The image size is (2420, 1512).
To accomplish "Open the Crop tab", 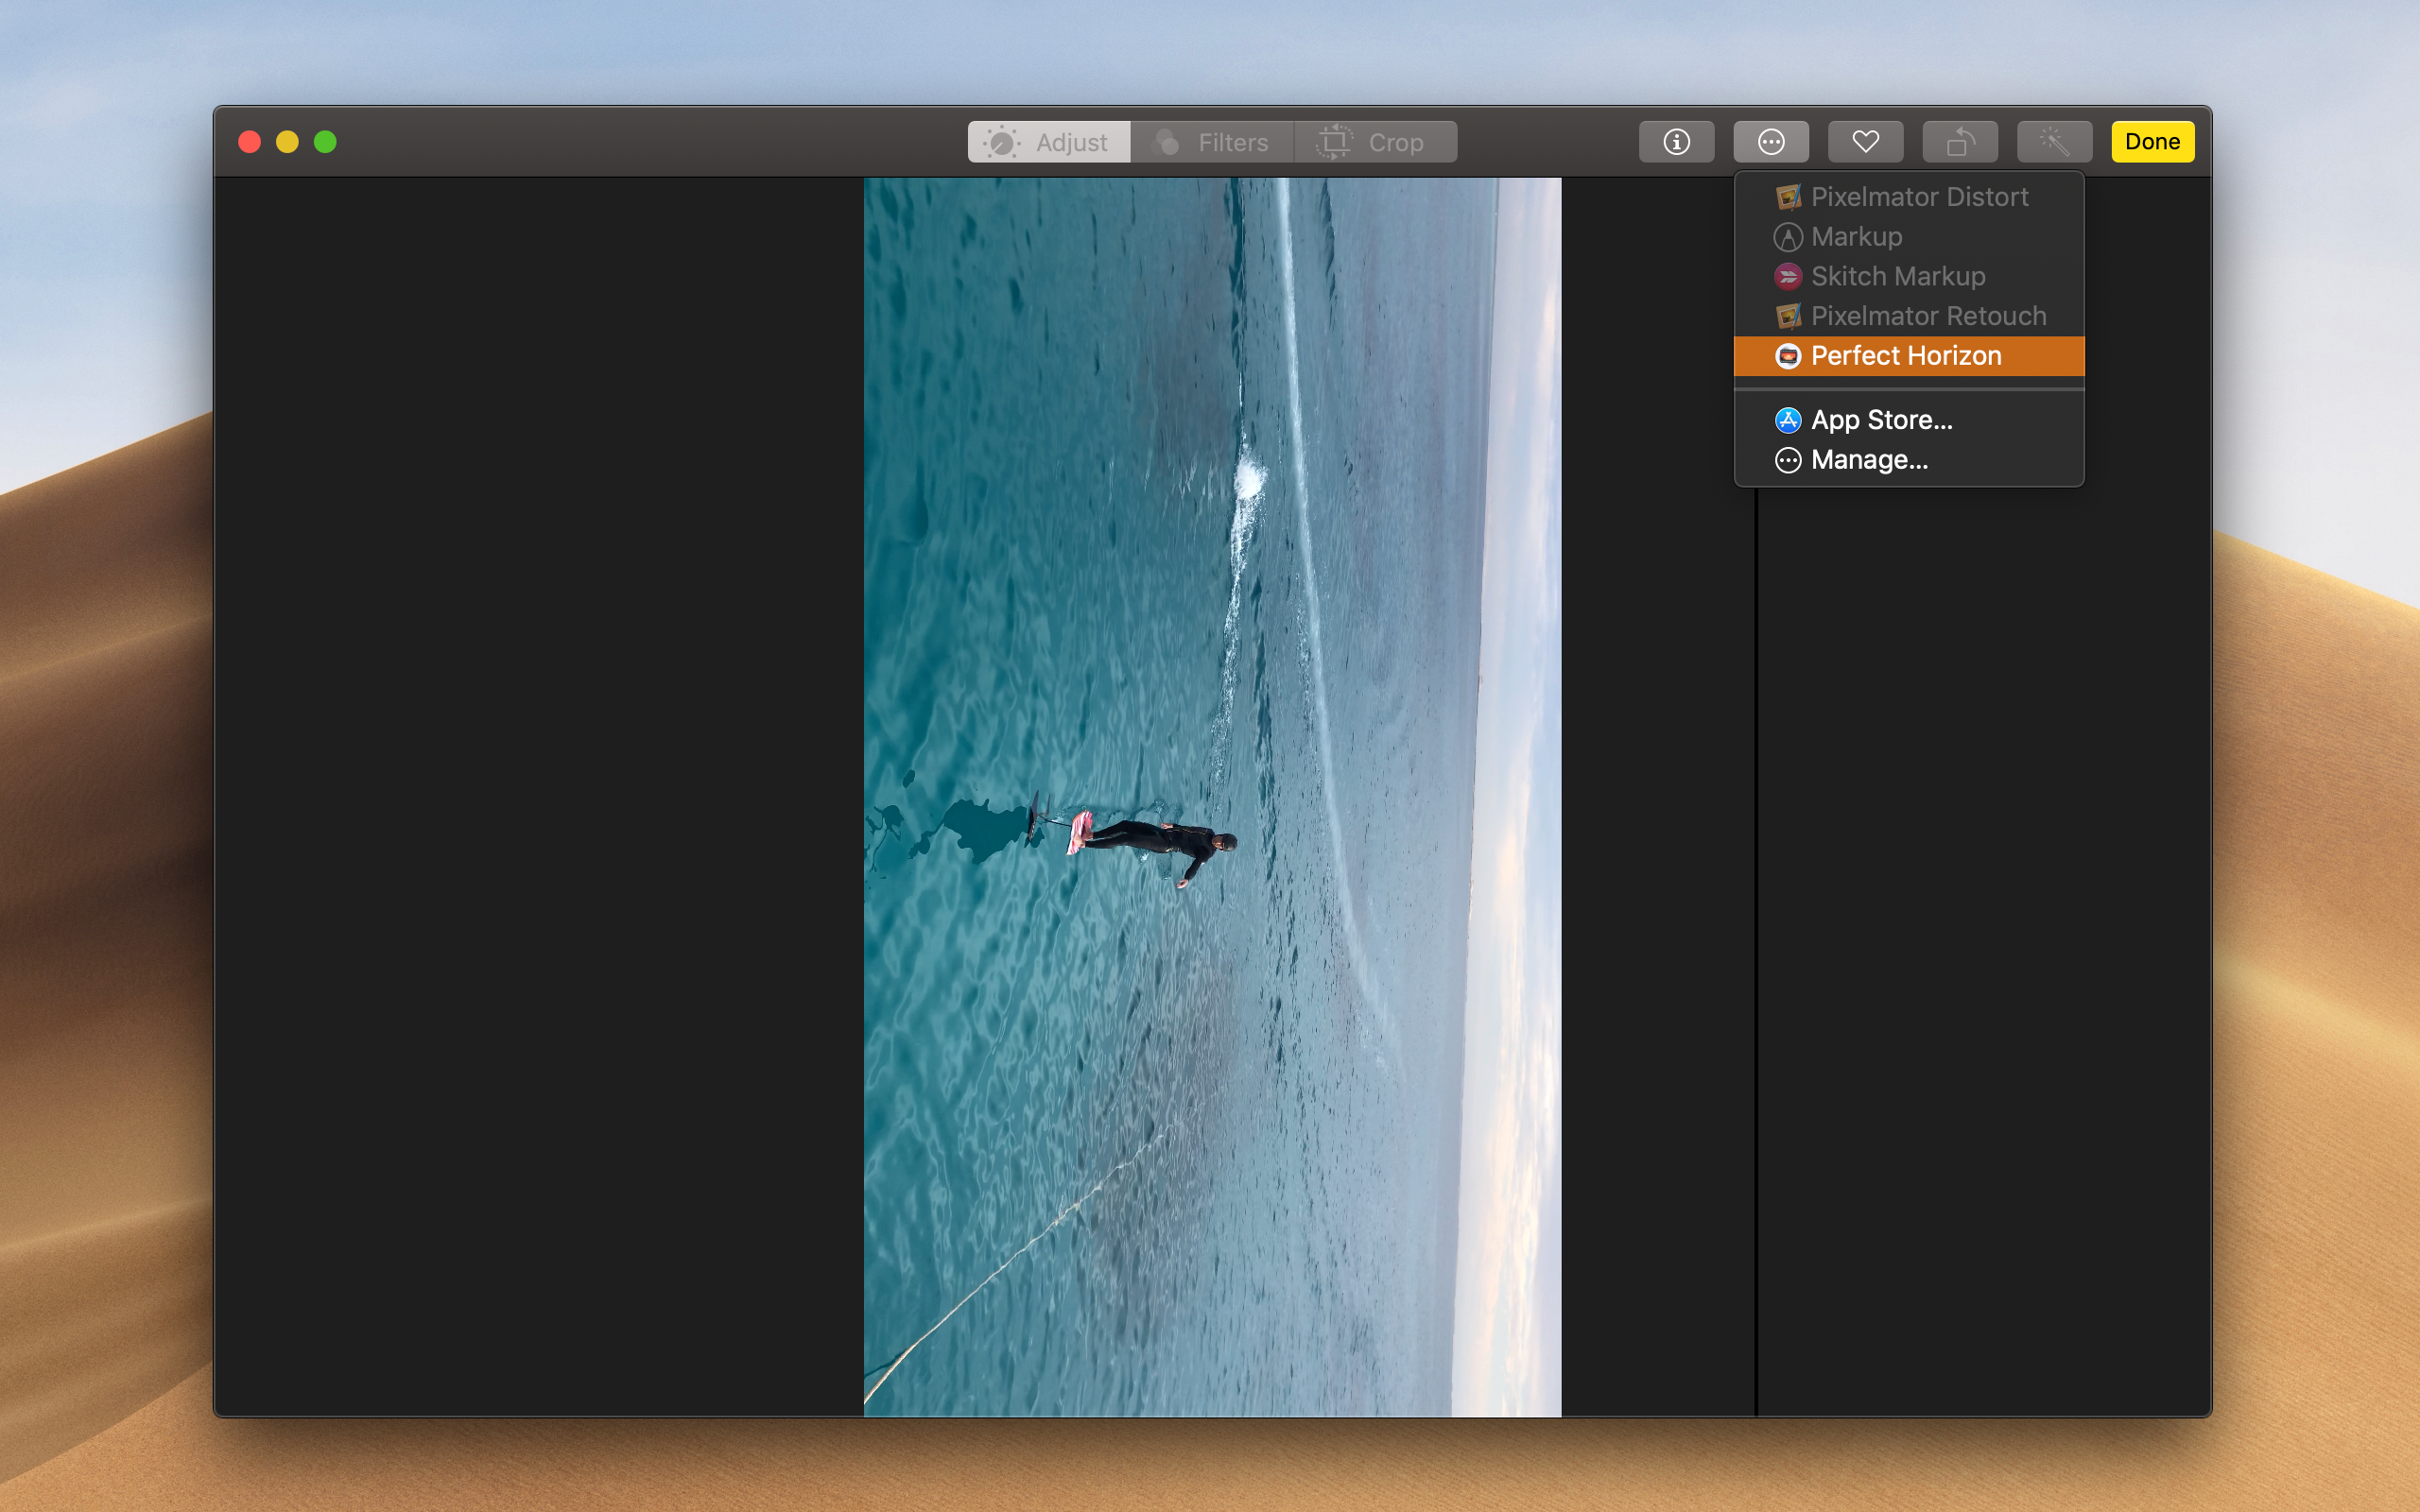I will [1375, 142].
